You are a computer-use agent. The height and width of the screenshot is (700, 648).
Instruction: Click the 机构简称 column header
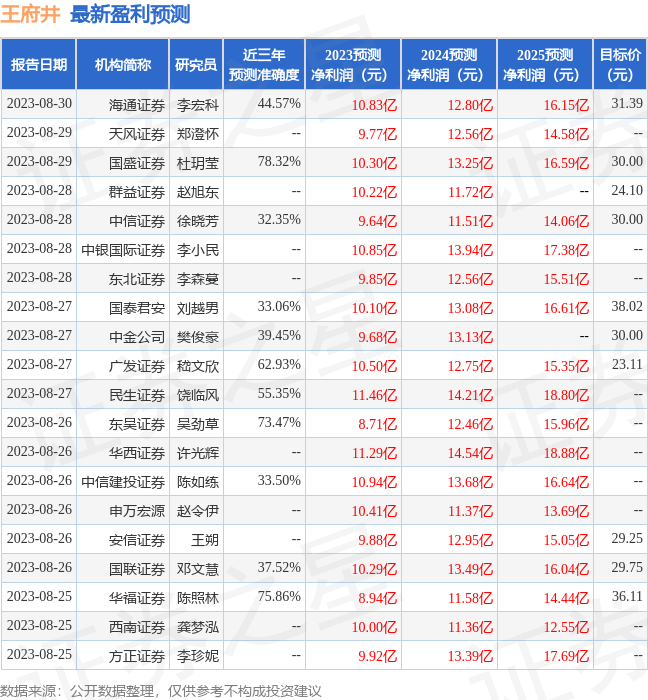(123, 65)
